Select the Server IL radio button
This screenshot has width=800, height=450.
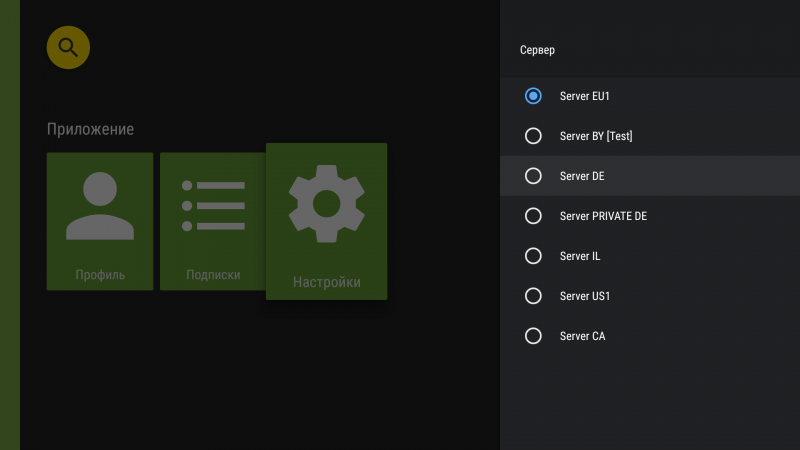(533, 256)
